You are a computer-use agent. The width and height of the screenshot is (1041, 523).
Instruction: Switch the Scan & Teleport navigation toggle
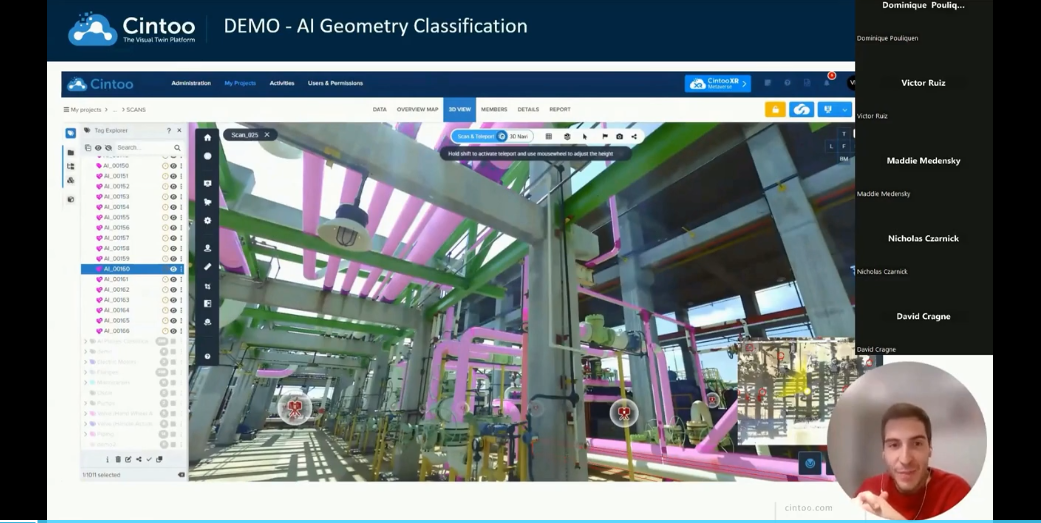click(x=478, y=136)
